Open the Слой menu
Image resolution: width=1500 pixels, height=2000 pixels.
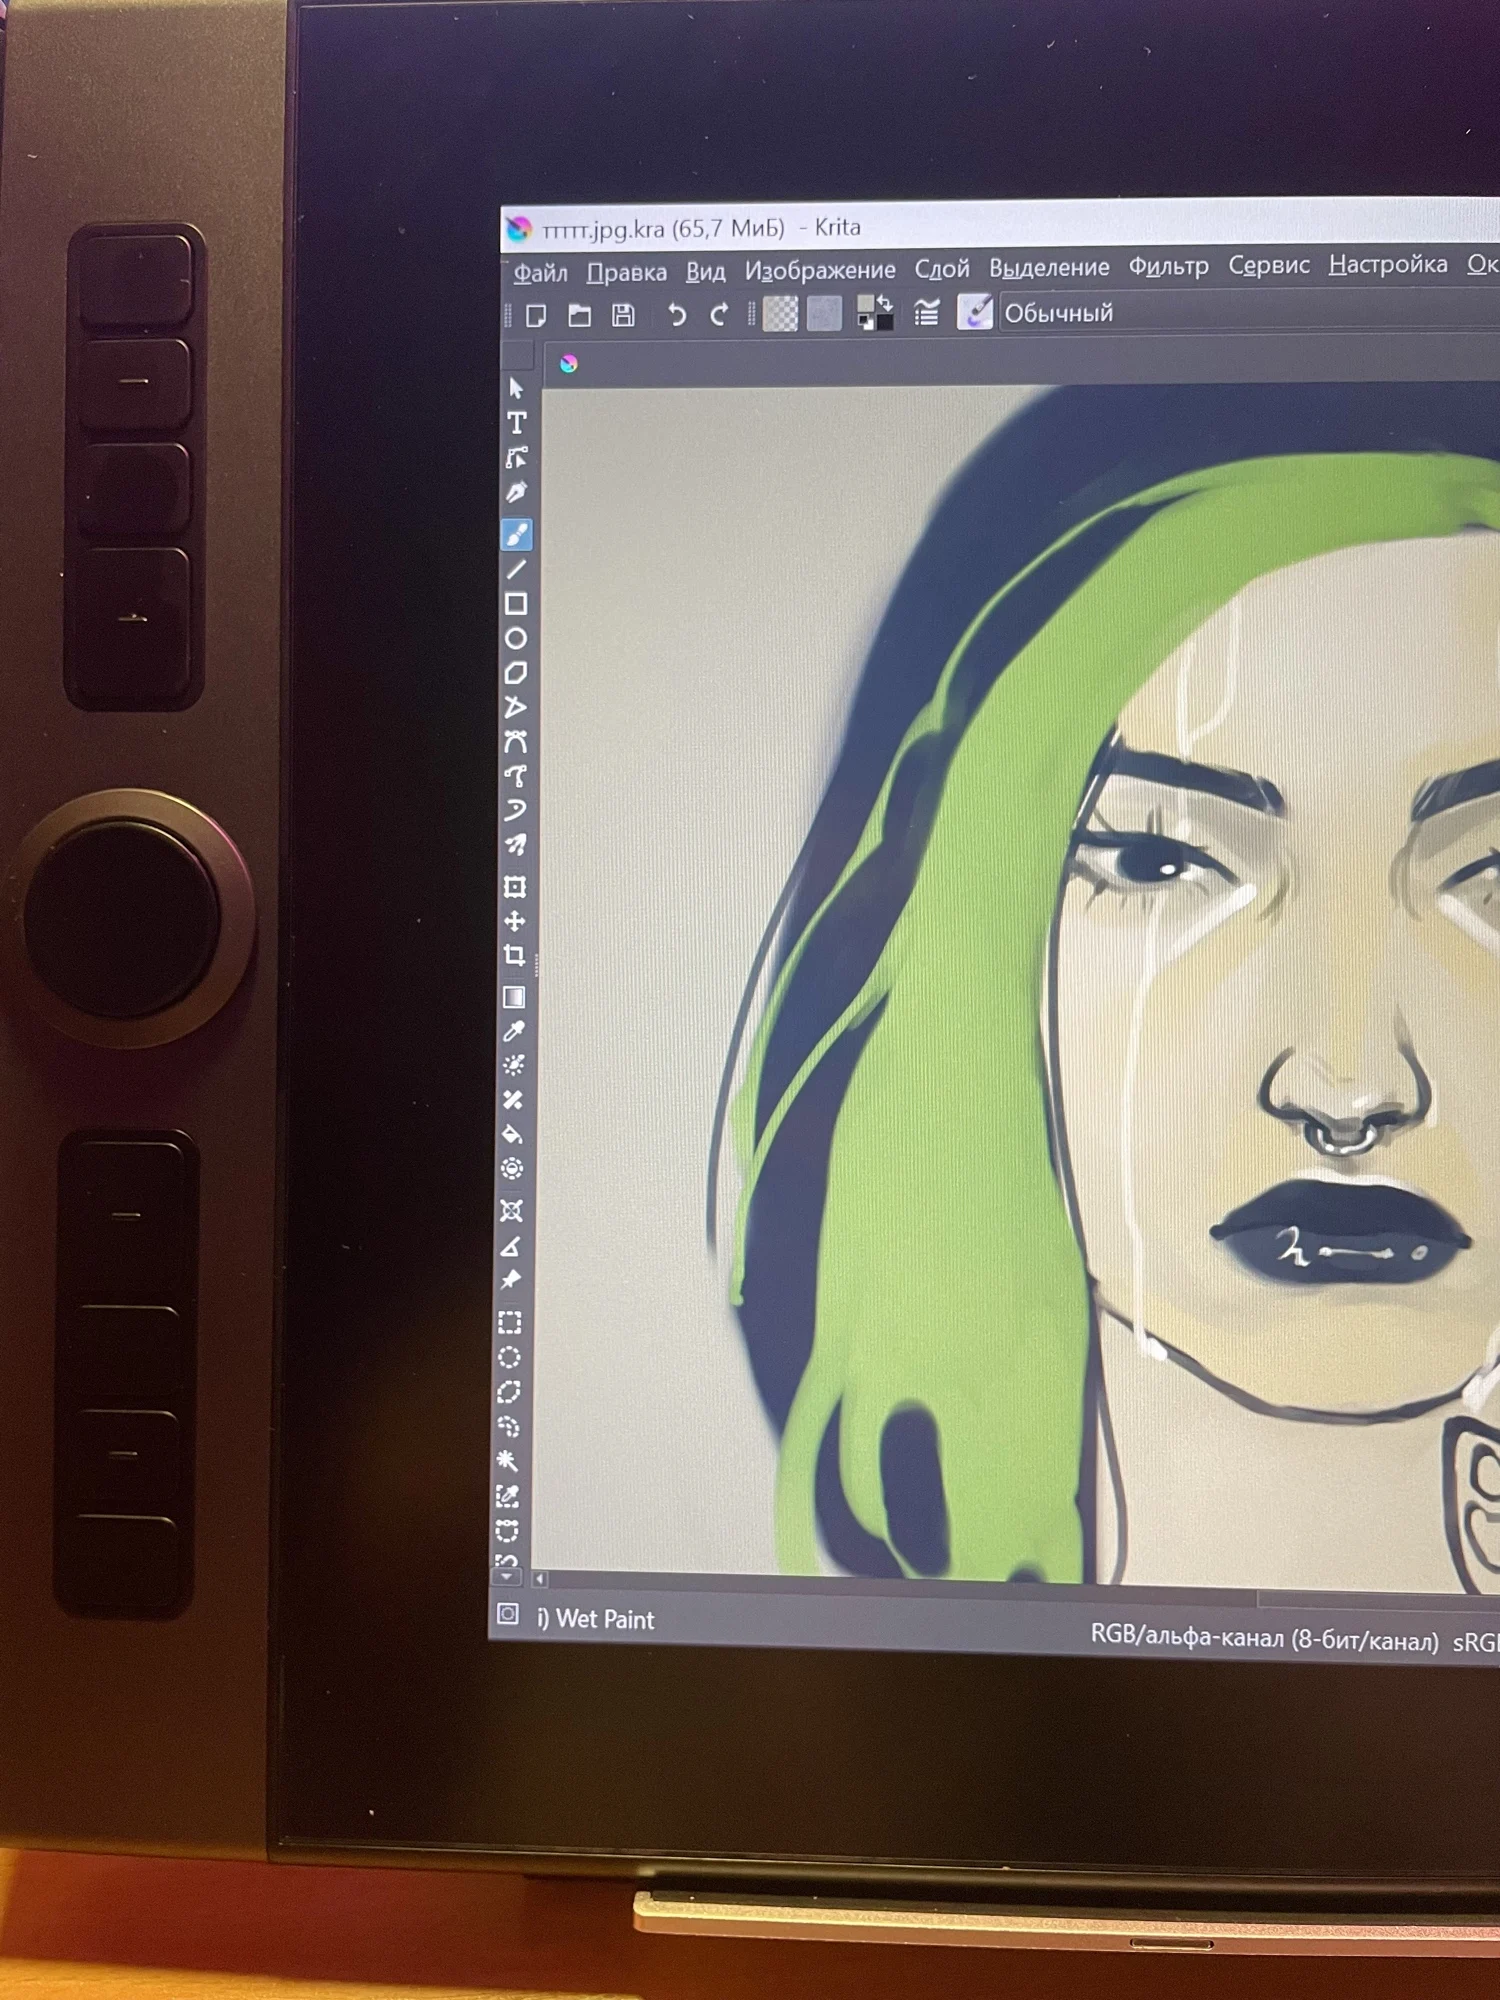coord(942,269)
